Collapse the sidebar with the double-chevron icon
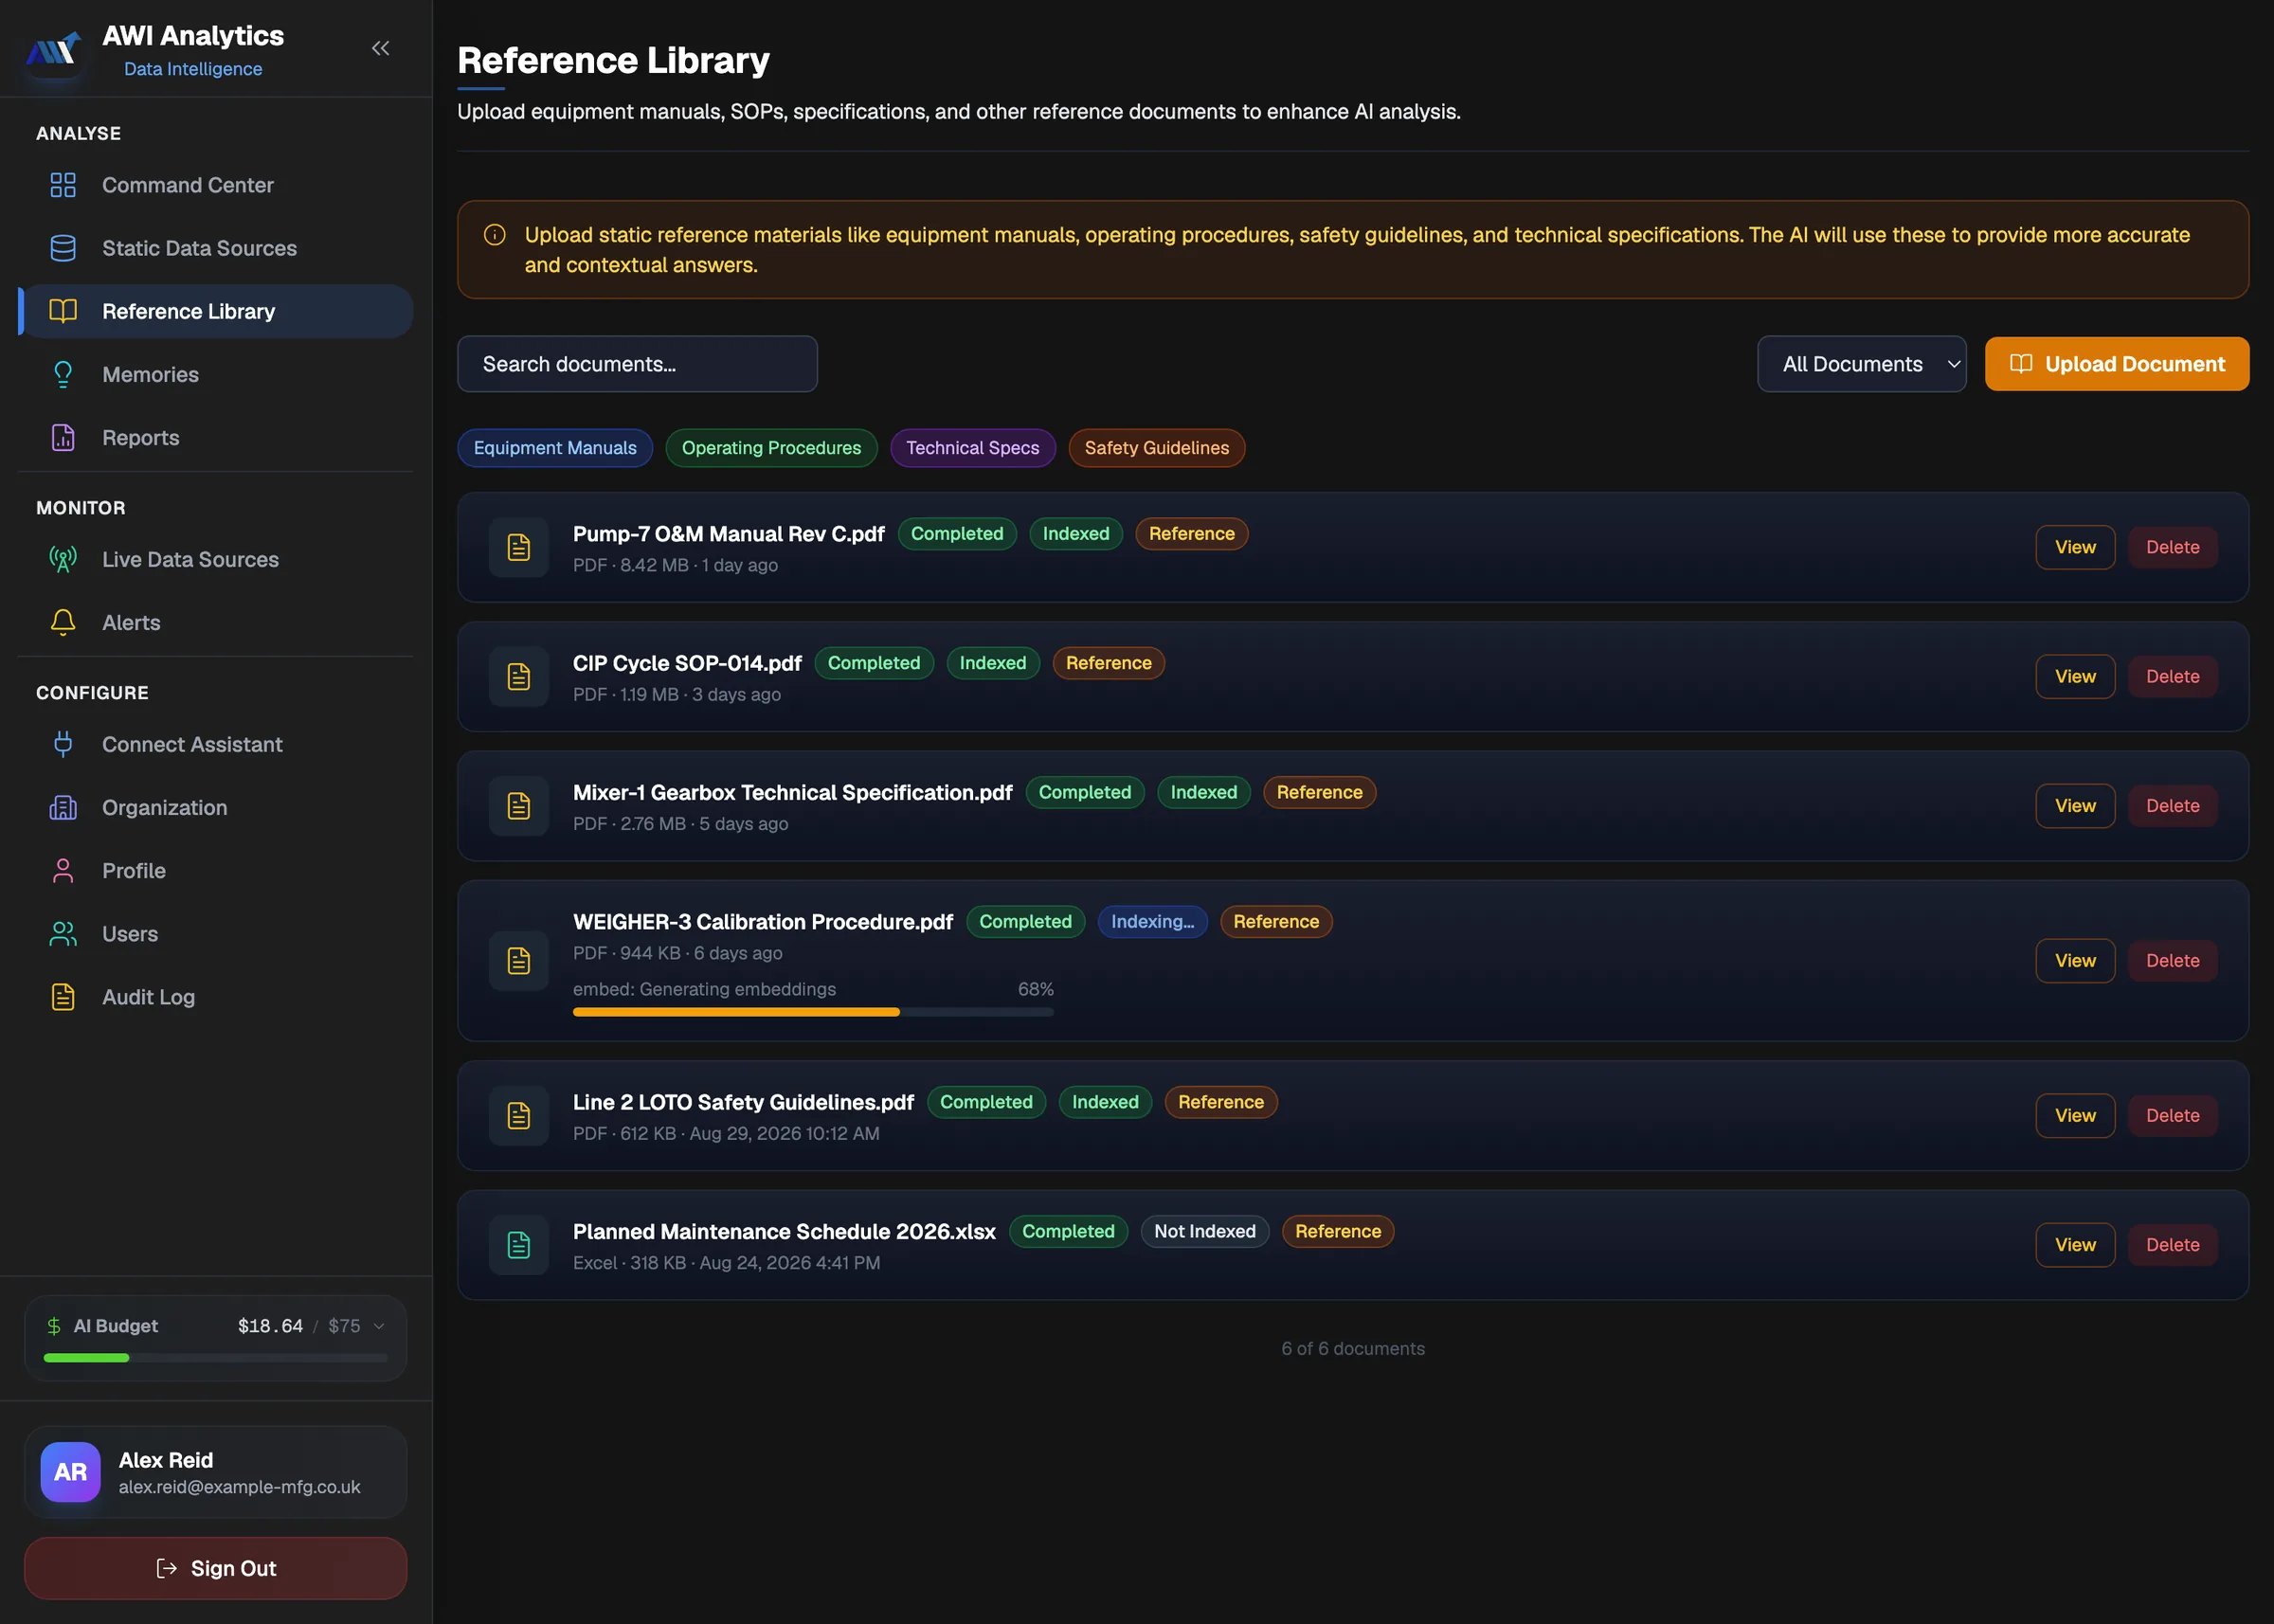Screen dimensions: 2274x1624 pos(380,48)
